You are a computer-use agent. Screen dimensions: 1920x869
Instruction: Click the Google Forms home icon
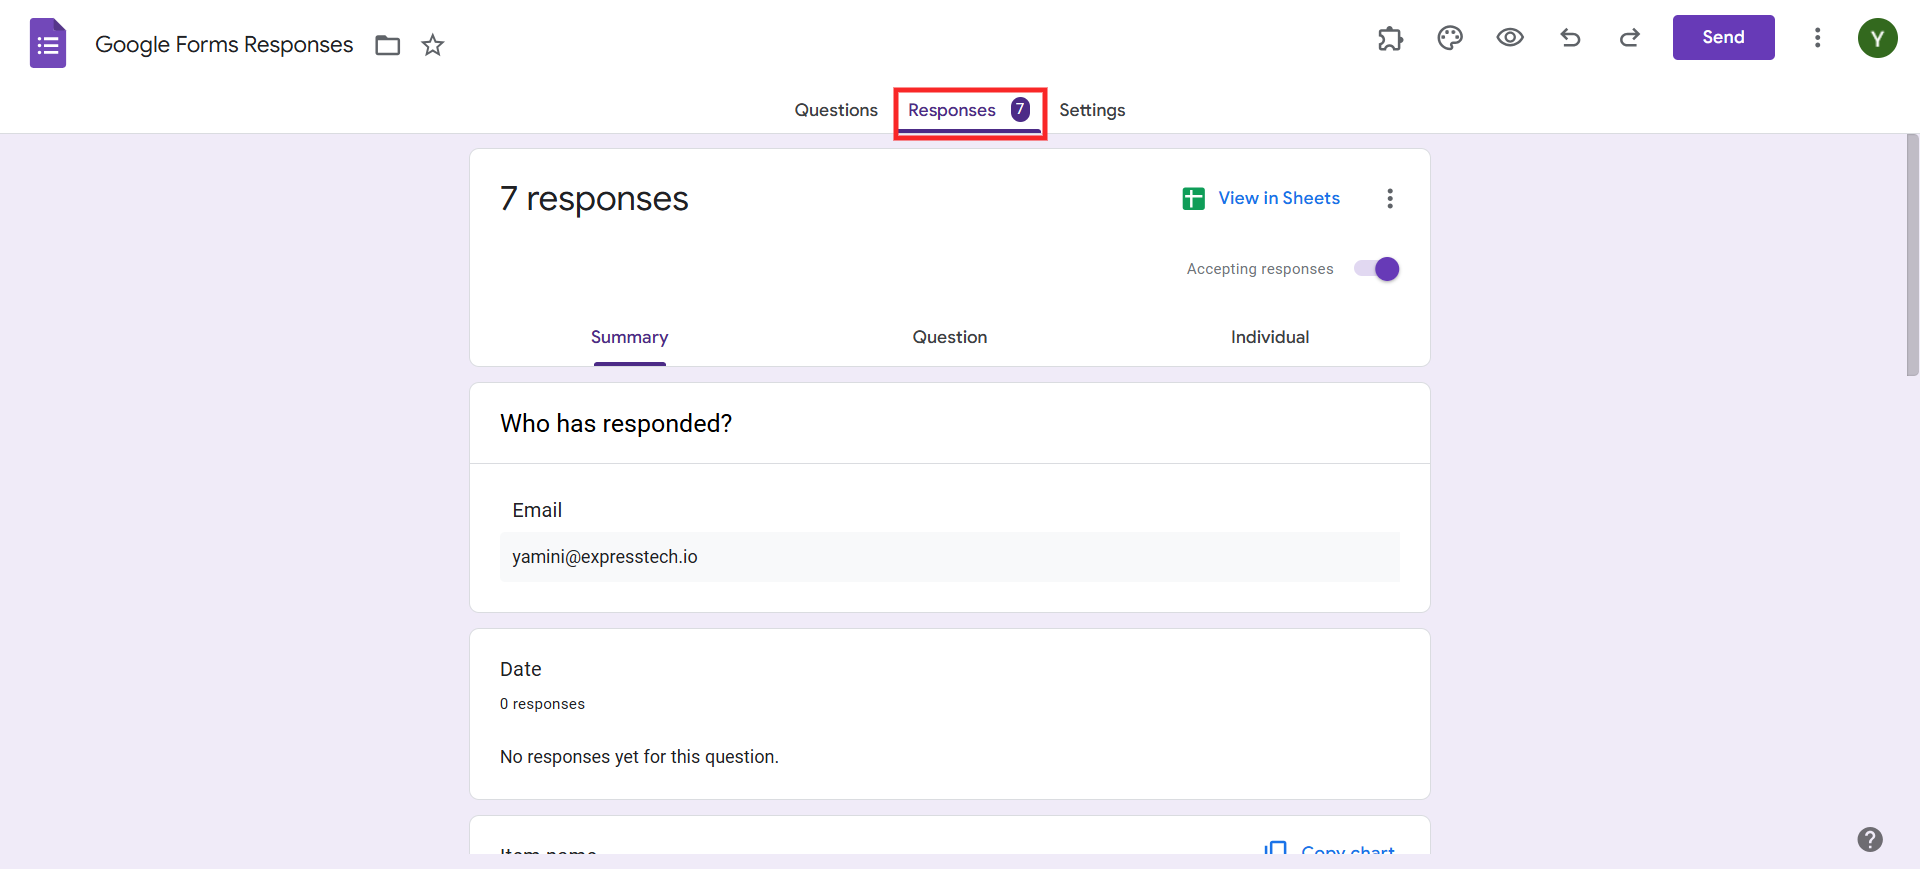tap(48, 43)
